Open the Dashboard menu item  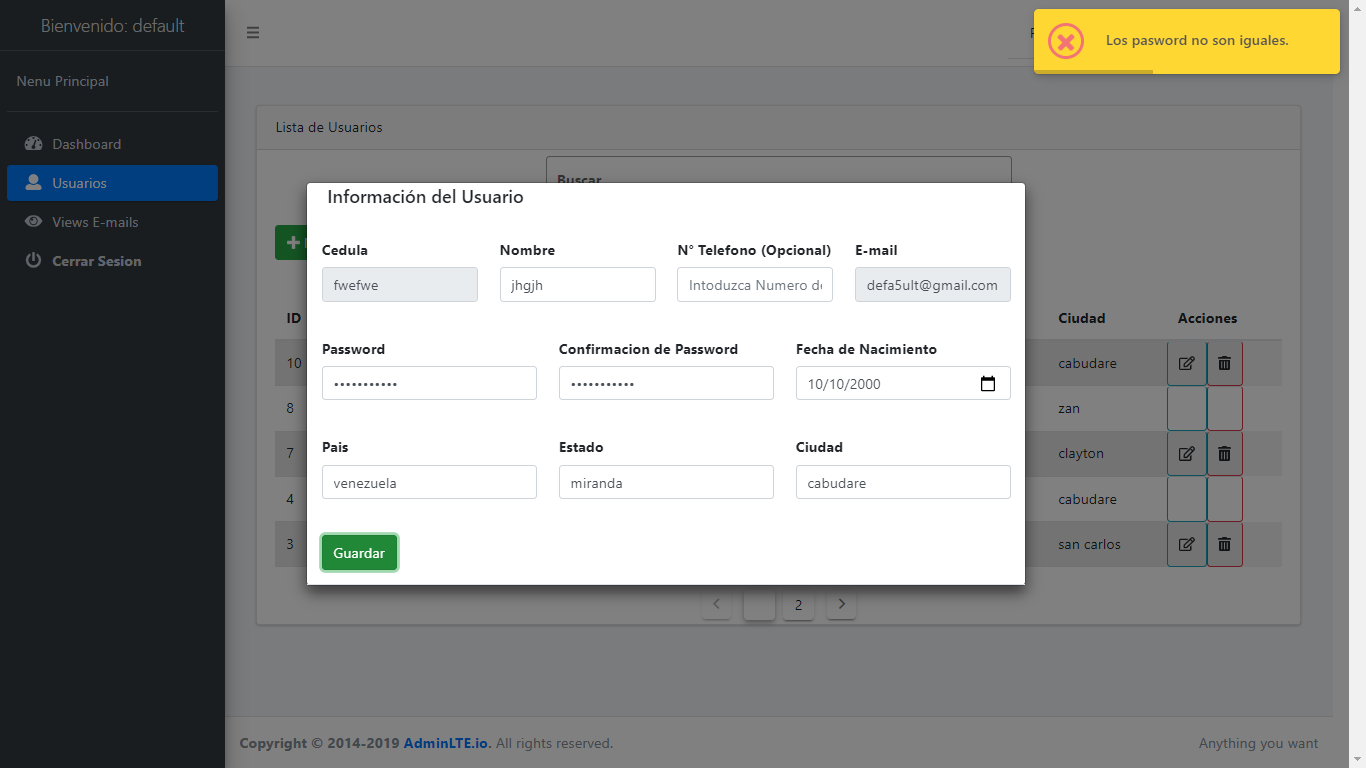112,144
